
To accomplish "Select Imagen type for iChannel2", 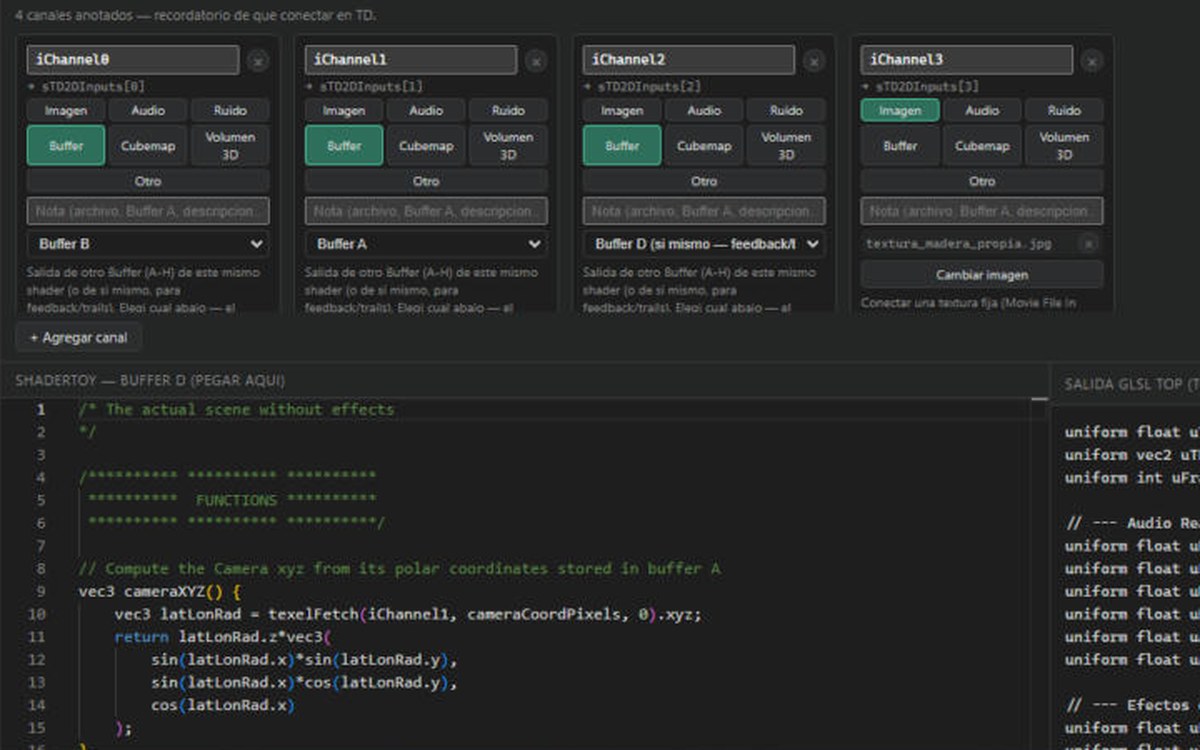I will (x=621, y=110).
